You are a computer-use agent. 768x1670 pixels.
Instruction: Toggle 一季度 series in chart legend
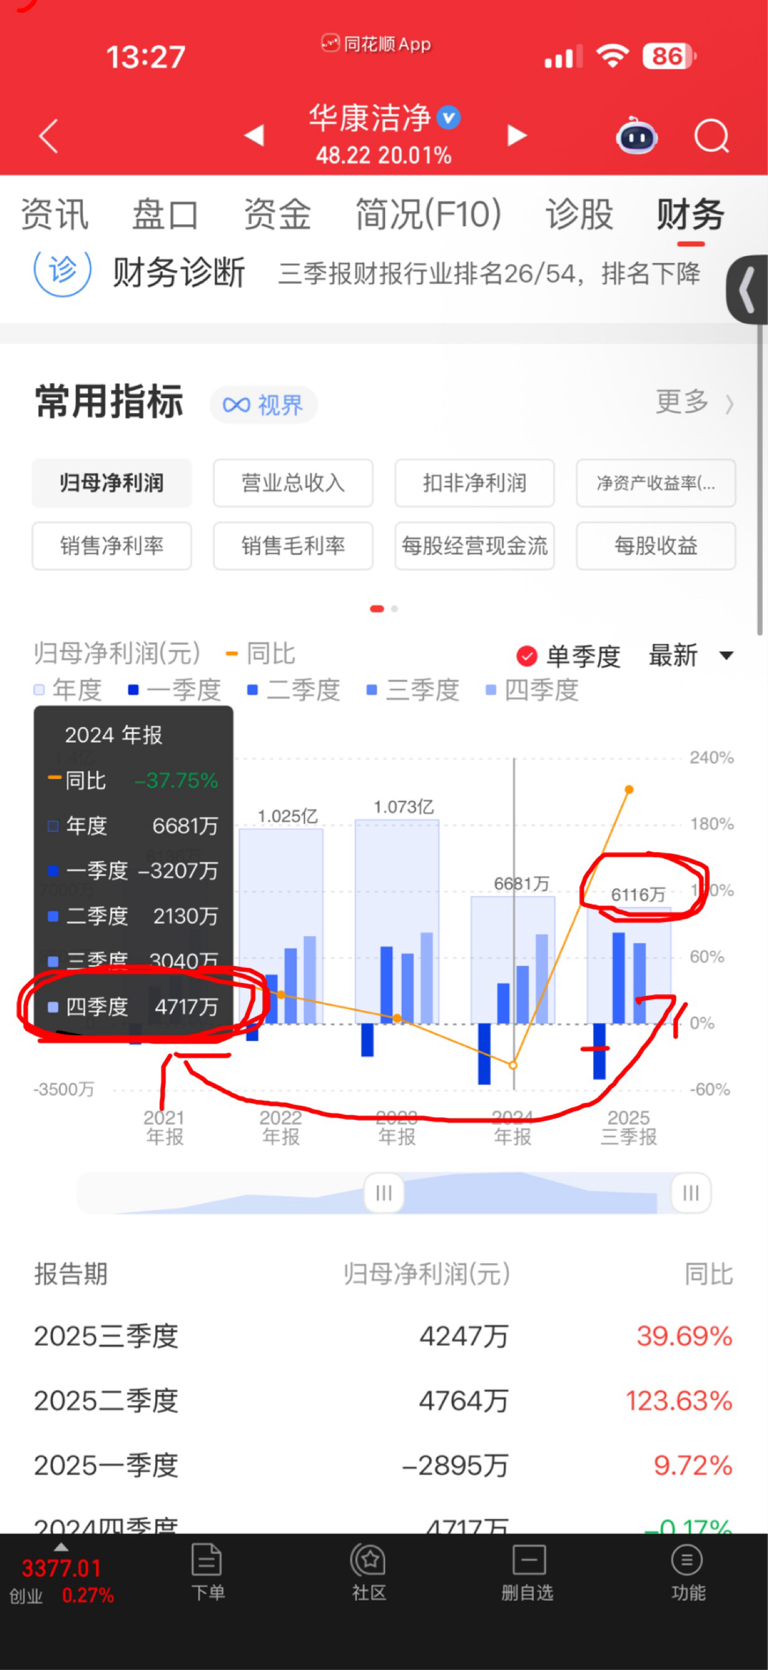pos(174,690)
